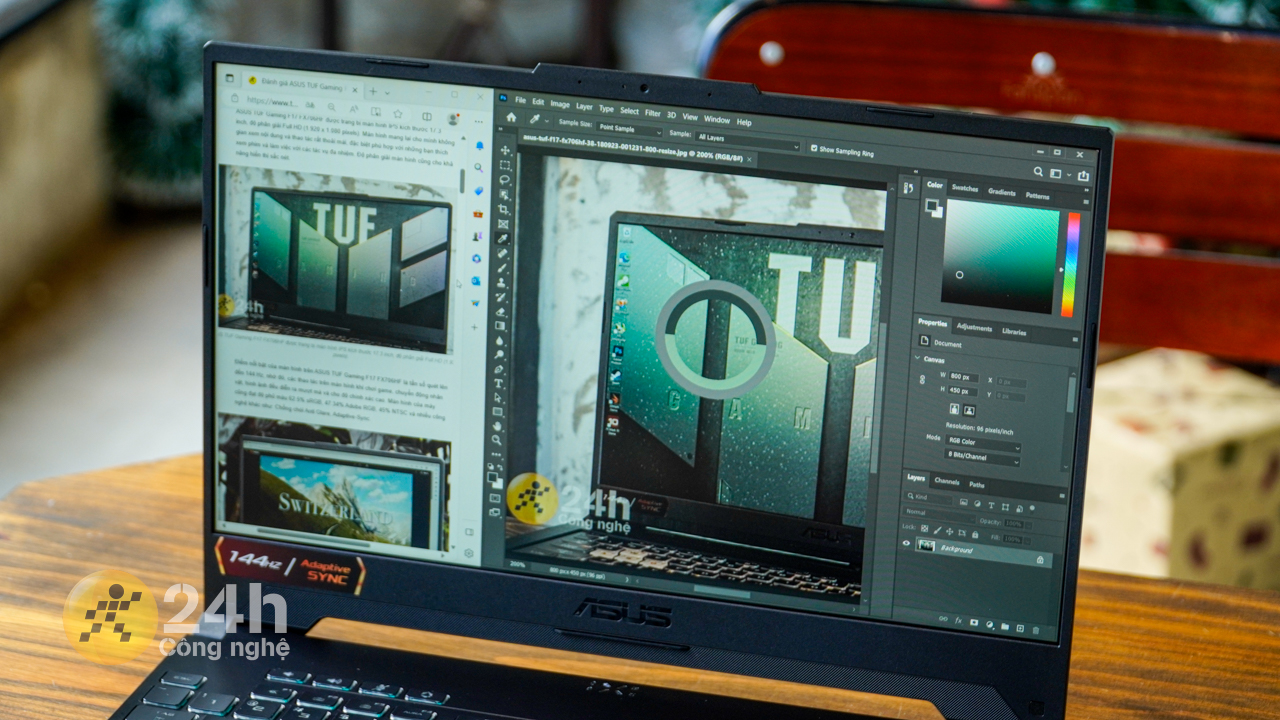Screen dimensions: 1280x720
Task: Switch to the Channels tab
Action: [x=946, y=481]
